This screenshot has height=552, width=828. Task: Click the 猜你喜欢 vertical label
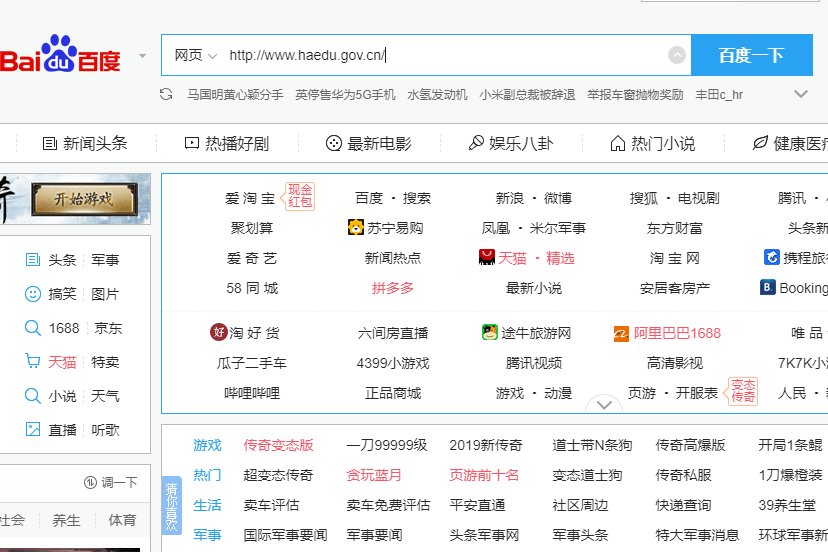click(172, 506)
